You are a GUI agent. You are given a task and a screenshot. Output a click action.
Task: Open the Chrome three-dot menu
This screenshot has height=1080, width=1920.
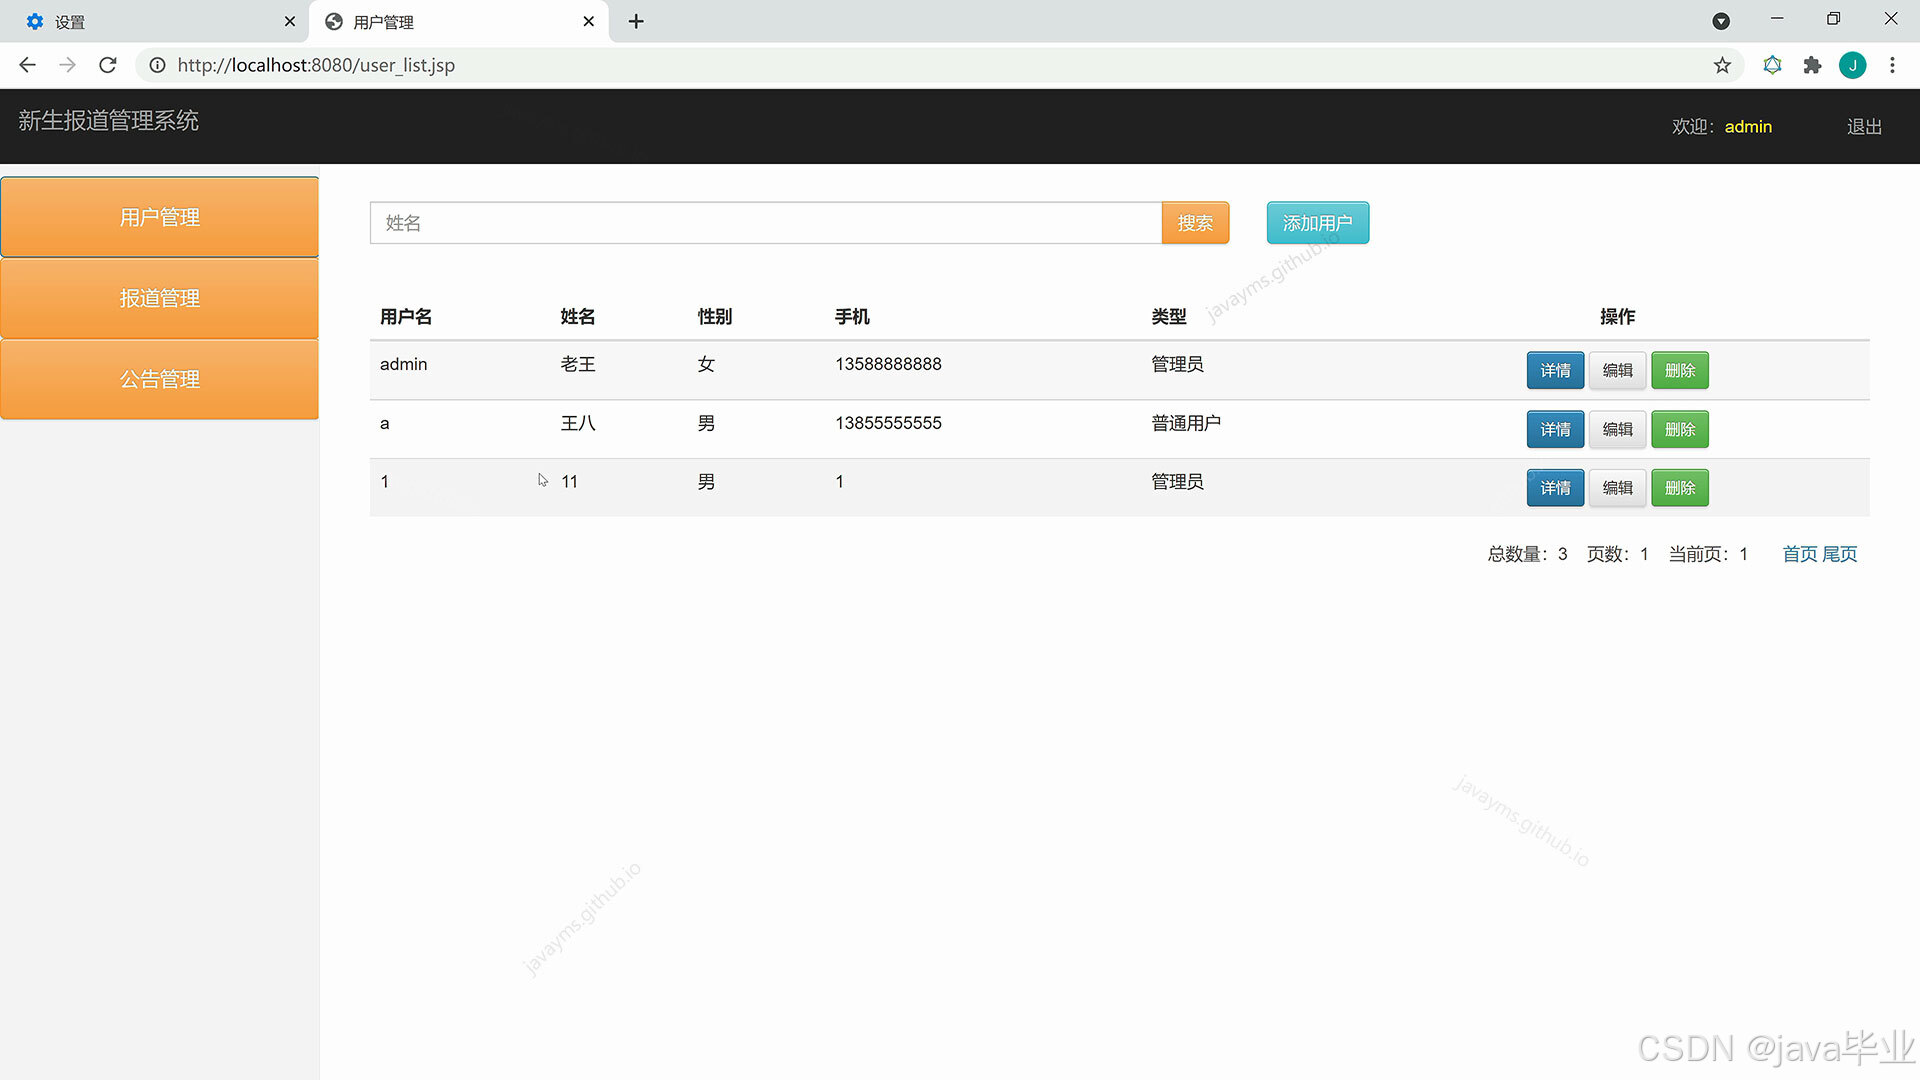click(x=1892, y=65)
